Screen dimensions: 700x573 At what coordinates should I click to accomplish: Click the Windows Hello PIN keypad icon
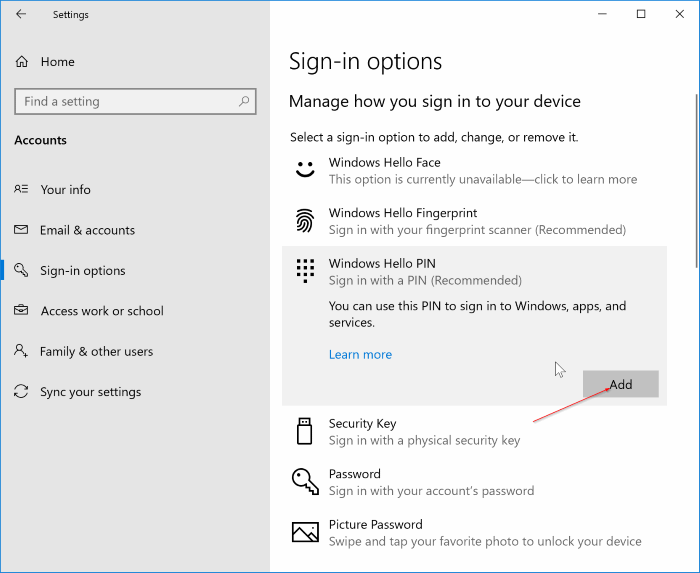point(305,271)
